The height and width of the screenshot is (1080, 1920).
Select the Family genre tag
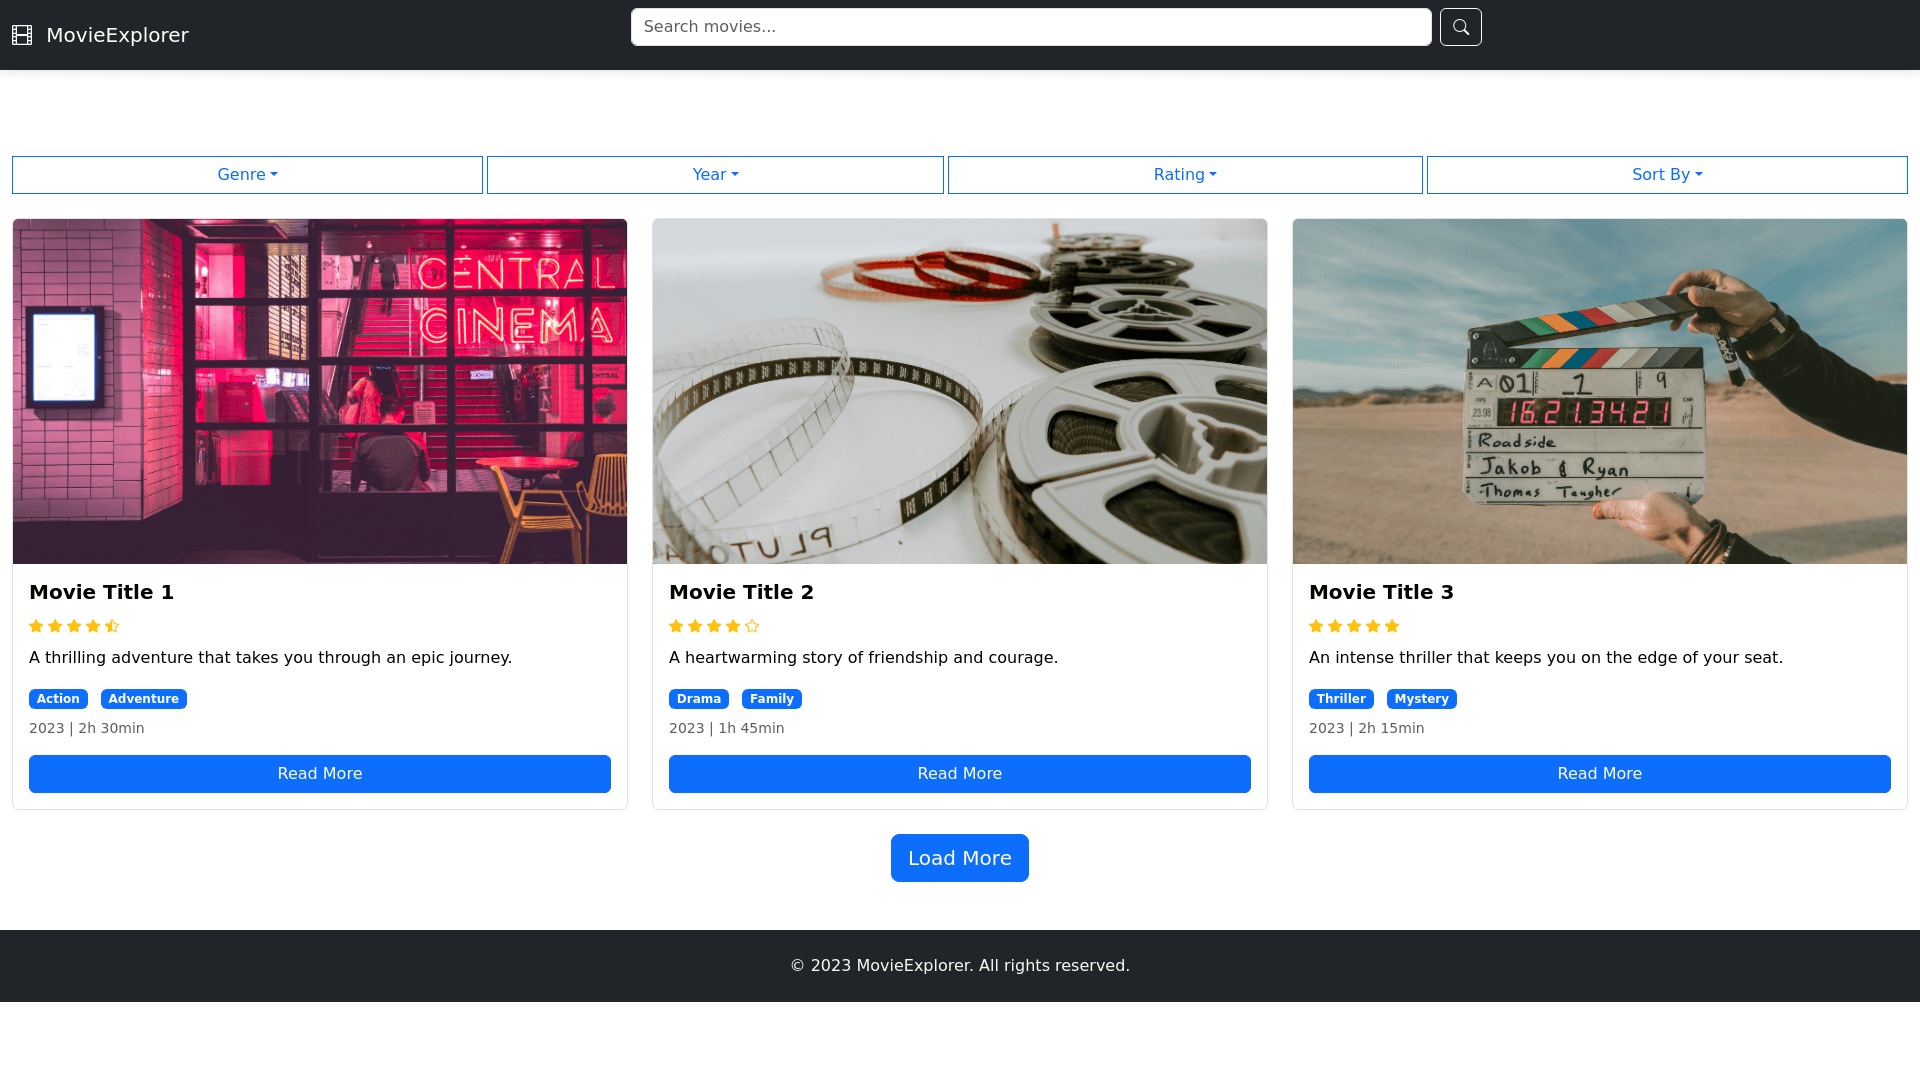click(771, 698)
